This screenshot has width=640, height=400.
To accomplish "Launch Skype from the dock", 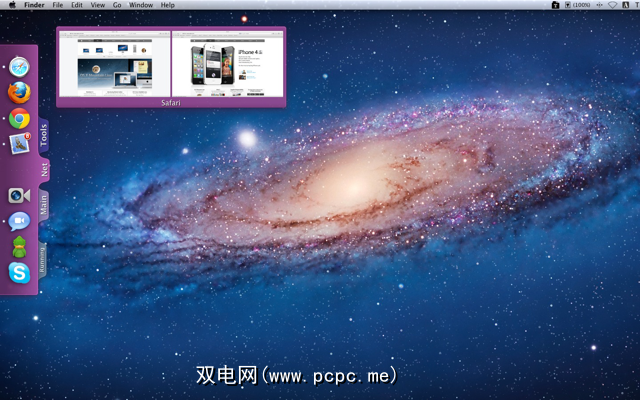I will click(x=19, y=273).
